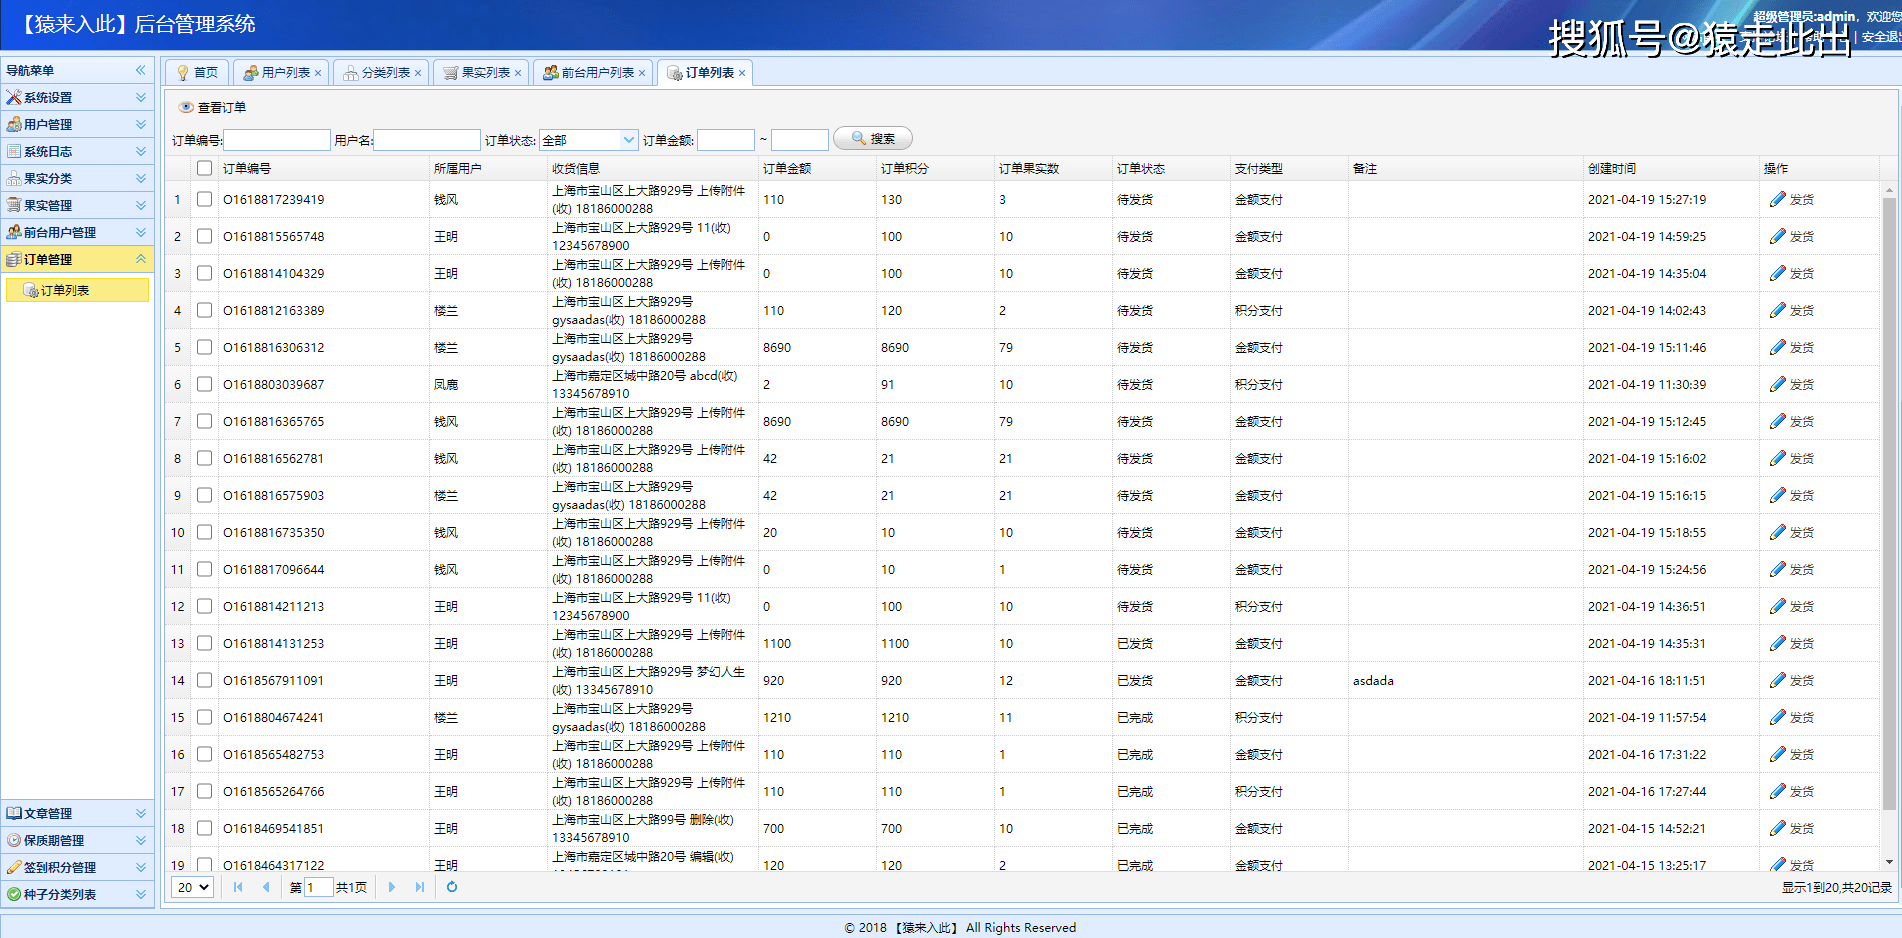Check the box for order O1618814131253
This screenshot has width=1902, height=938.
[x=205, y=643]
